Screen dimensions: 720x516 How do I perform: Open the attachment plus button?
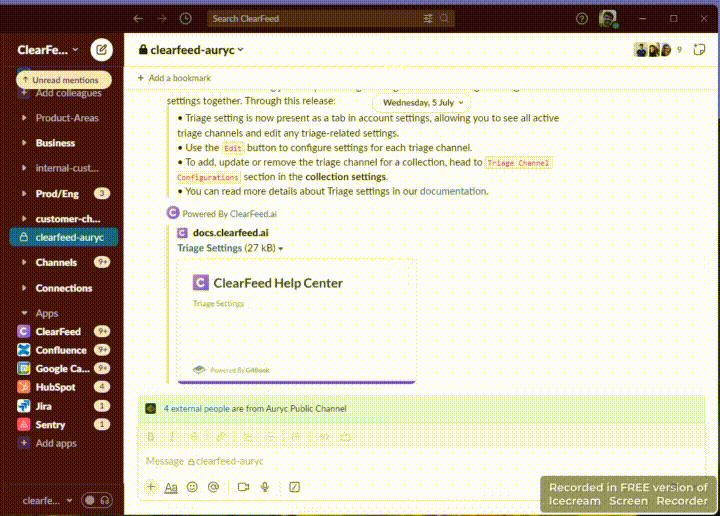coord(151,487)
